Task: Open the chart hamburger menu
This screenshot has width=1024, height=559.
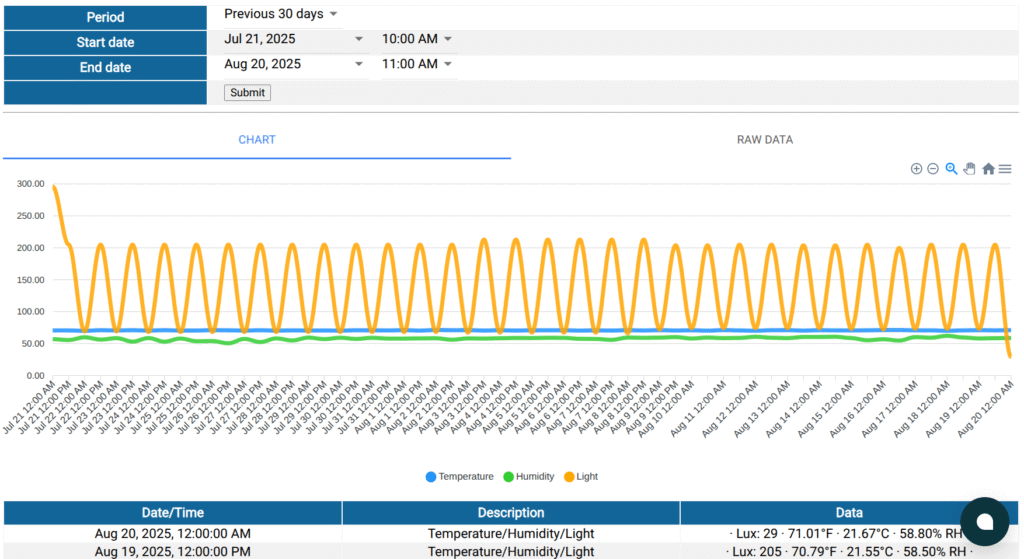Action: point(1005,169)
